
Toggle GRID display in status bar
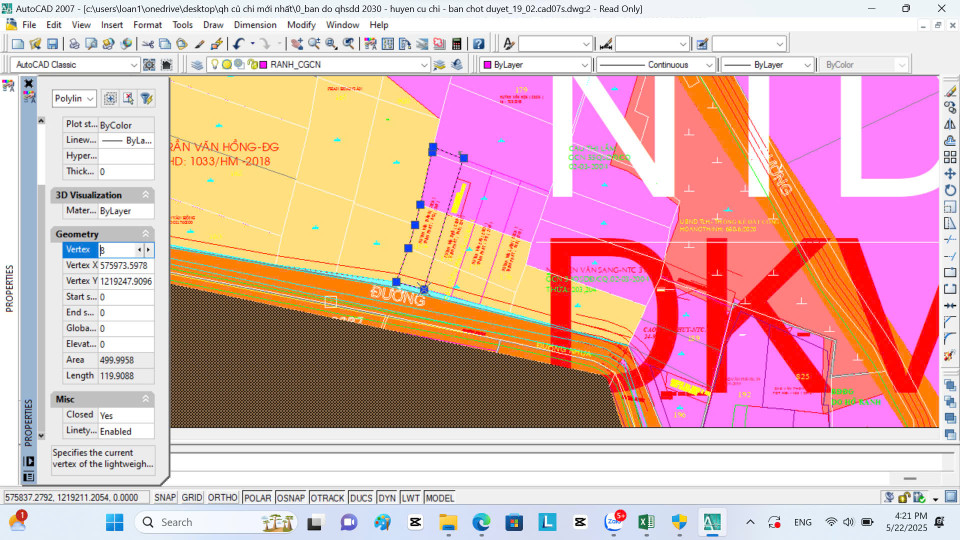(192, 498)
